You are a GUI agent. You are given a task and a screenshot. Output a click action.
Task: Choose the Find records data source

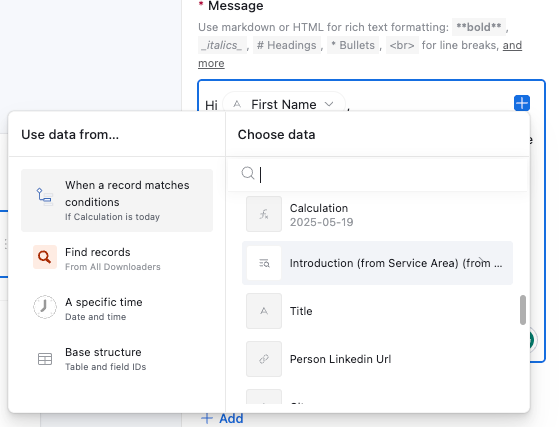point(117,258)
